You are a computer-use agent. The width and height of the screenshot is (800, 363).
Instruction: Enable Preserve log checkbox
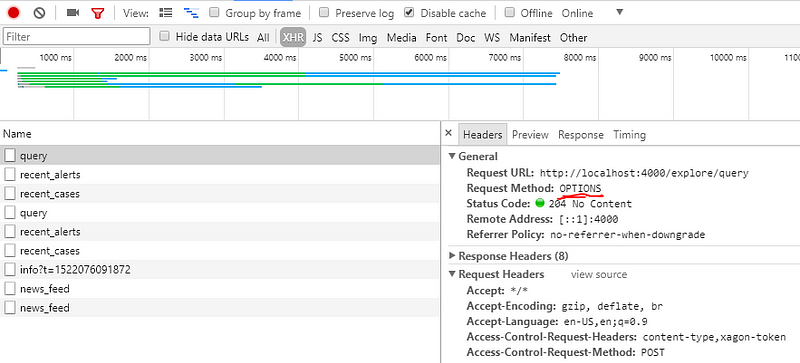click(324, 12)
